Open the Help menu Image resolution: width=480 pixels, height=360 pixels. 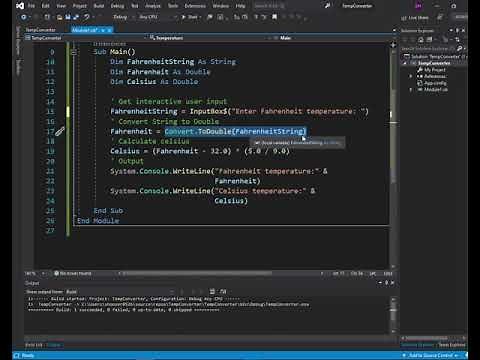coord(240,6)
